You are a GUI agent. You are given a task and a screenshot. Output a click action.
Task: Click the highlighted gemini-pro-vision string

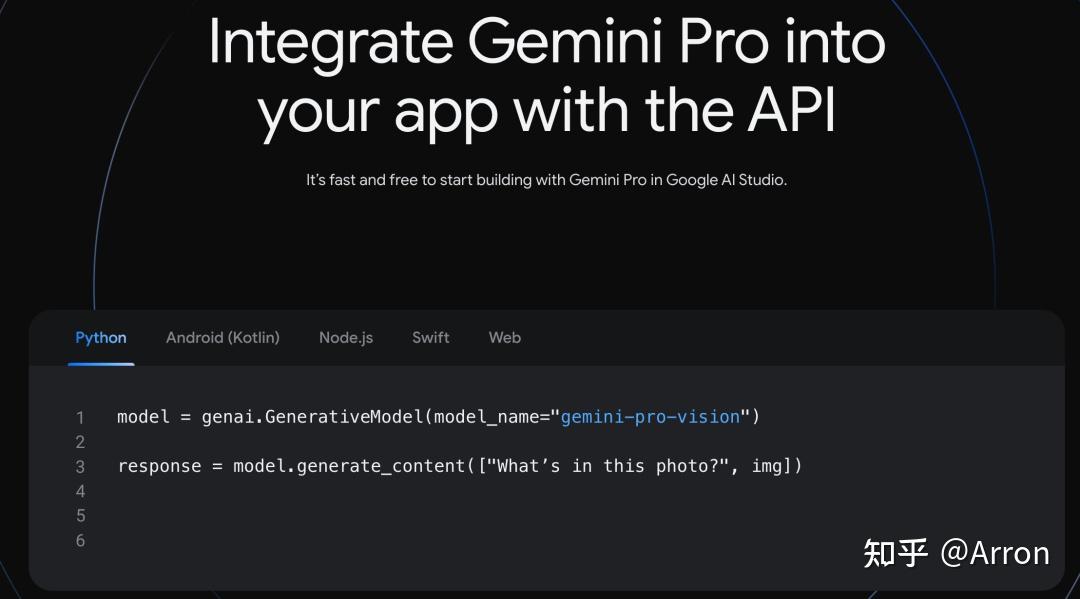[650, 417]
